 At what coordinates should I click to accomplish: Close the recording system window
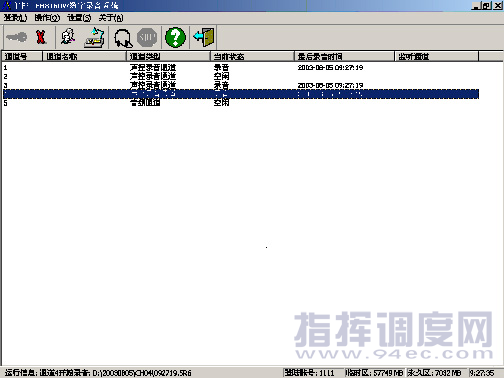point(498,5)
